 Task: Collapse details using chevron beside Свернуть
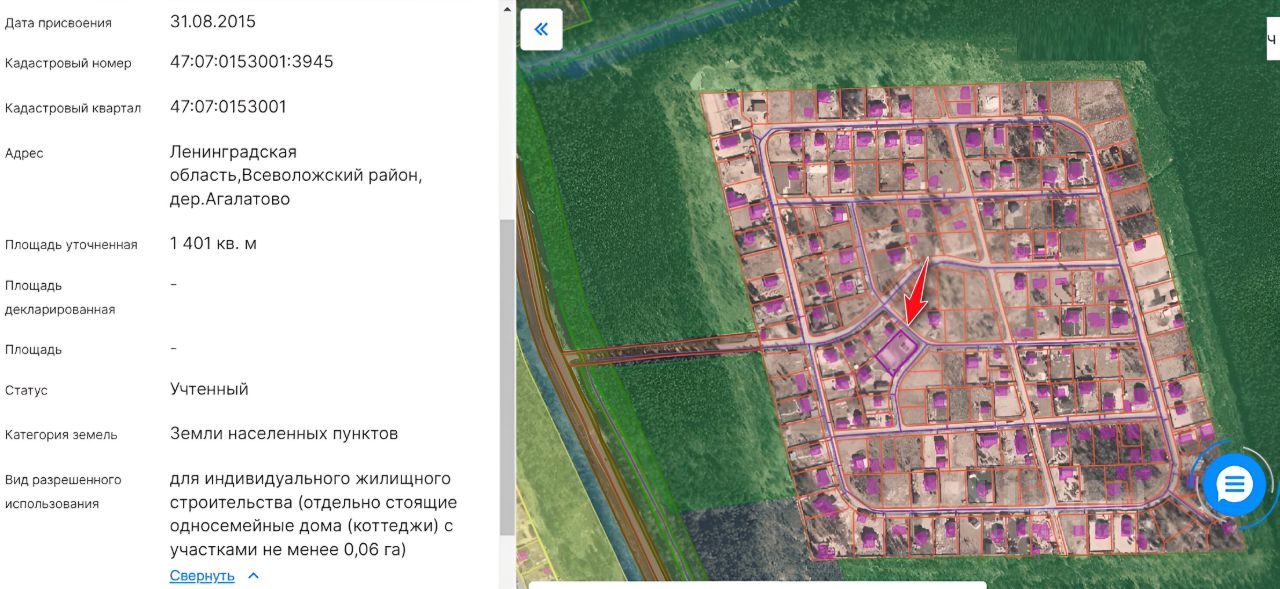click(253, 576)
